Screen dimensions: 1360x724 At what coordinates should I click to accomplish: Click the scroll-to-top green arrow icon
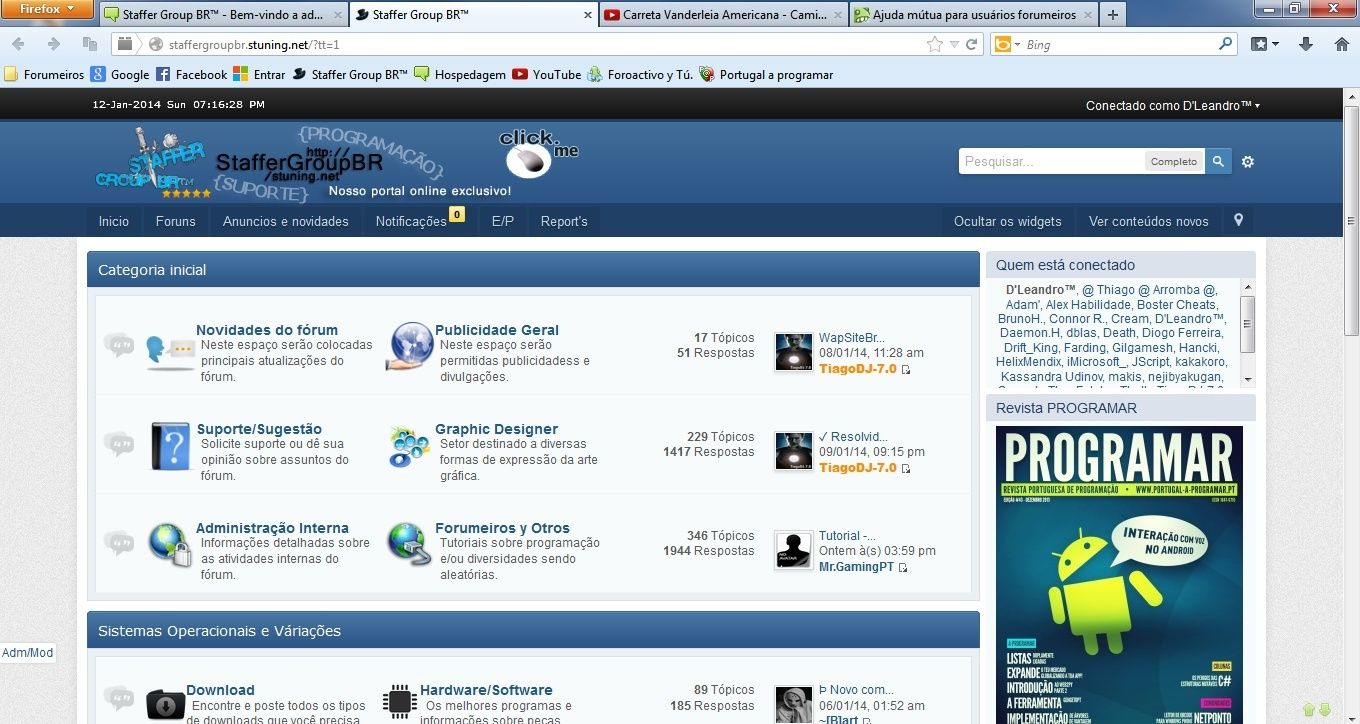click(x=1308, y=710)
